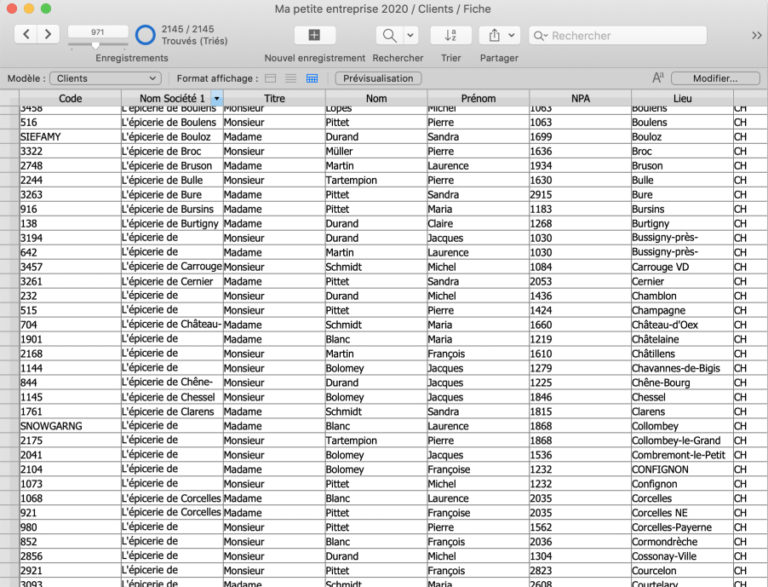Click the Rechercher magnifier icon
Viewport: 768px width, 587px height.
pos(388,35)
